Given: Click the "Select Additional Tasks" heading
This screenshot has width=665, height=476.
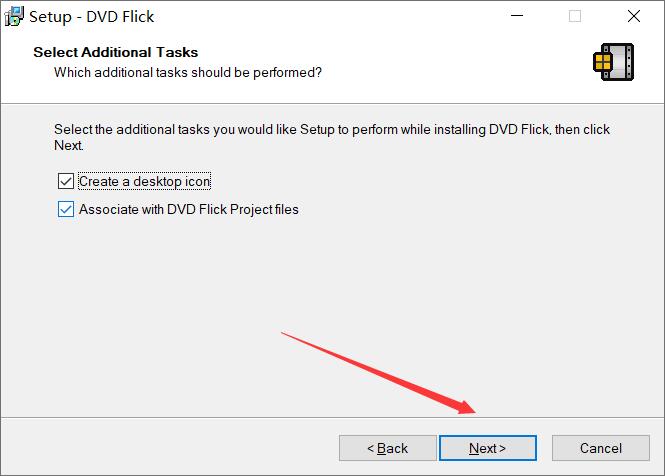Looking at the screenshot, I should pos(116,52).
